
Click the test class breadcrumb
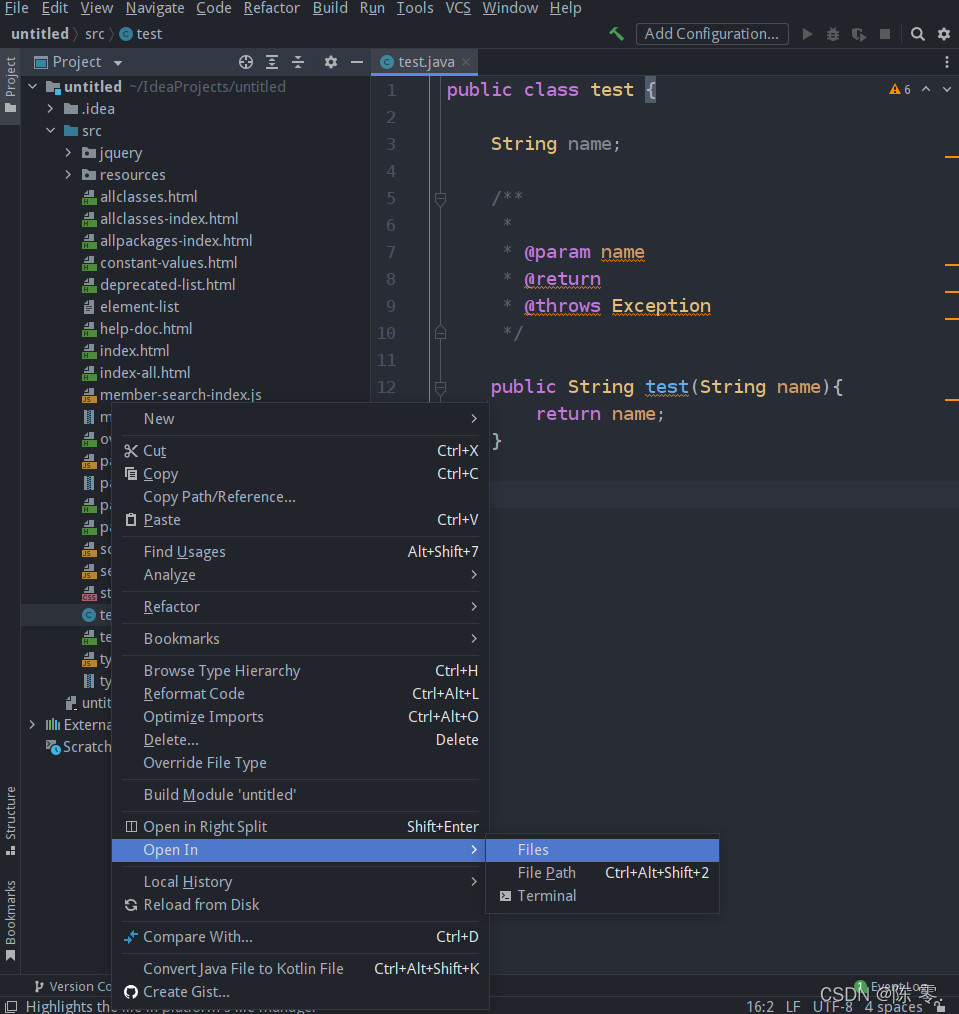point(141,34)
